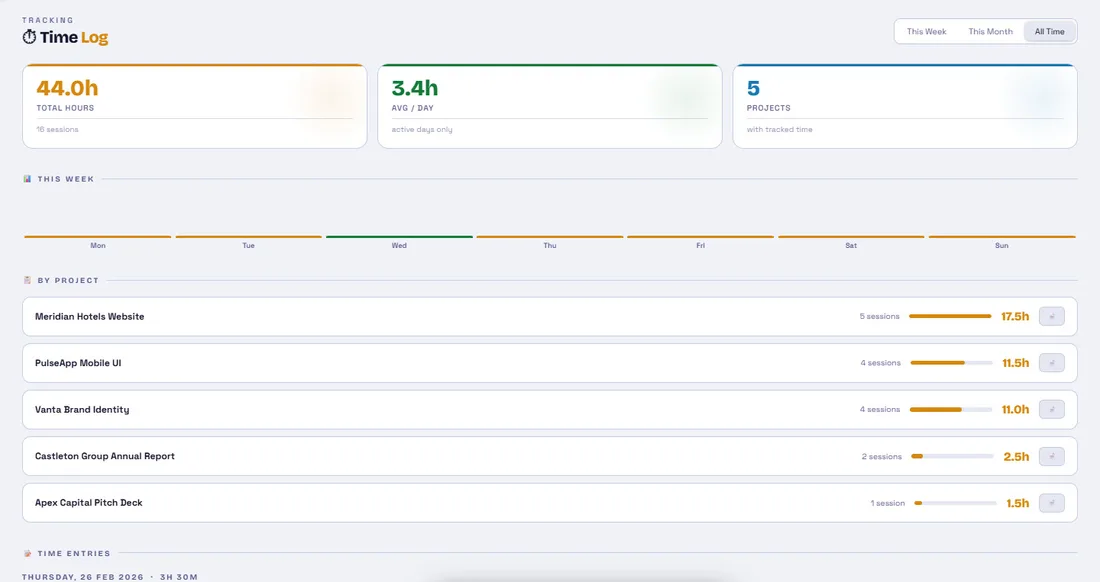The height and width of the screenshot is (582, 1100).
Task: Click the memo icon beside TIME ENTRIES heading
Action: coord(28,553)
